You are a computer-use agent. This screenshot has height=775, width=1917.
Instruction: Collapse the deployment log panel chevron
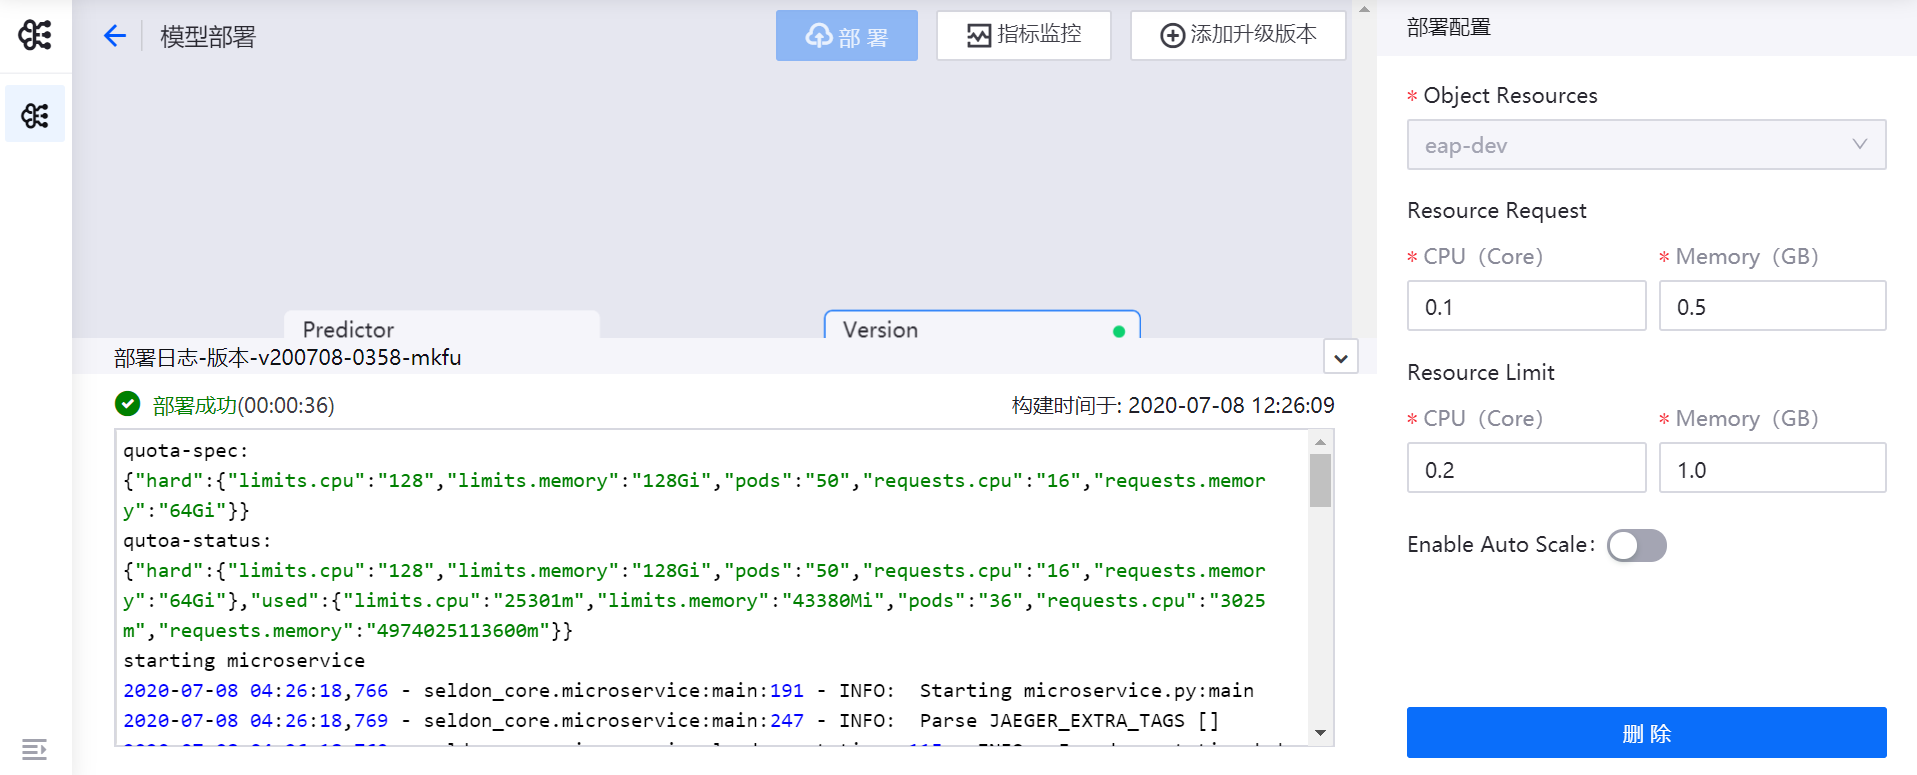click(x=1340, y=357)
